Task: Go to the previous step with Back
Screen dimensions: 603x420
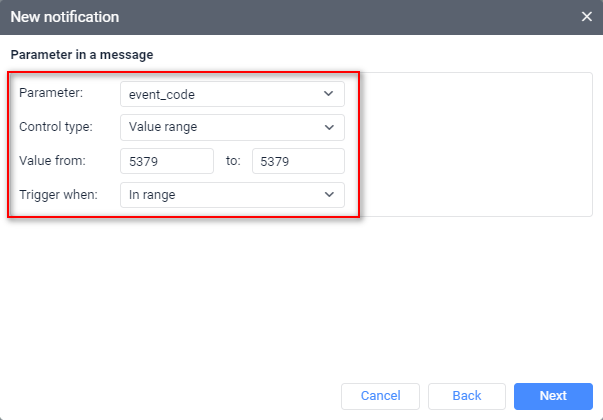Action: tap(467, 396)
